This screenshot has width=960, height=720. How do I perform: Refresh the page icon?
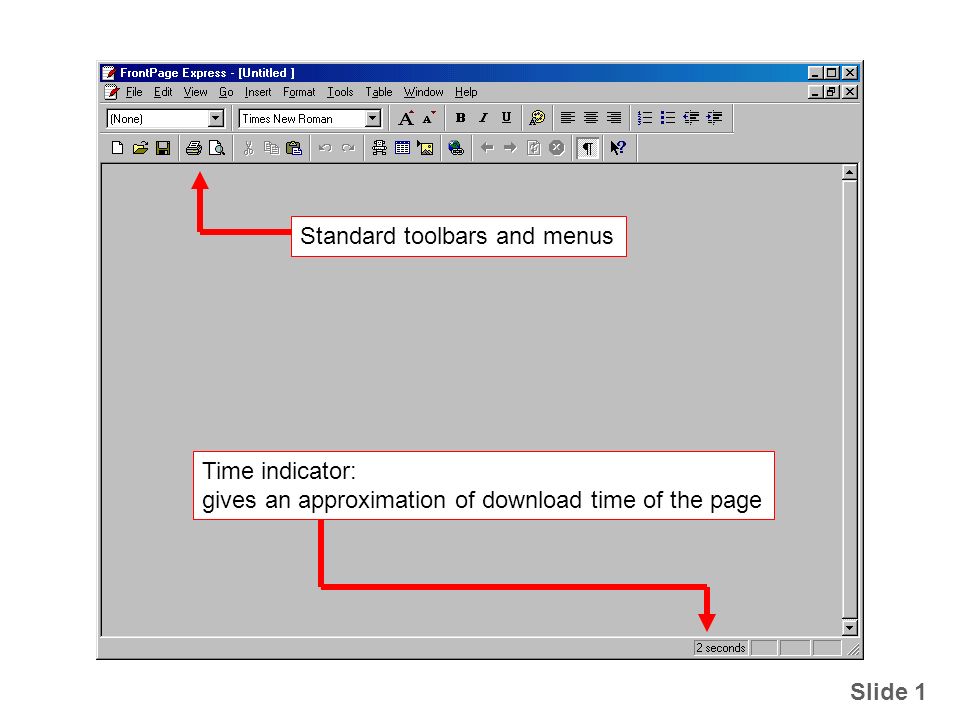pos(534,148)
